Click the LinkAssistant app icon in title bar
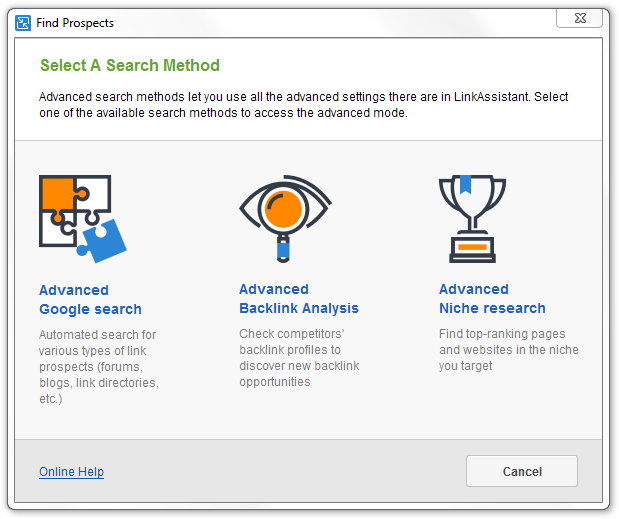Screen dimensions: 619x519 [23, 23]
